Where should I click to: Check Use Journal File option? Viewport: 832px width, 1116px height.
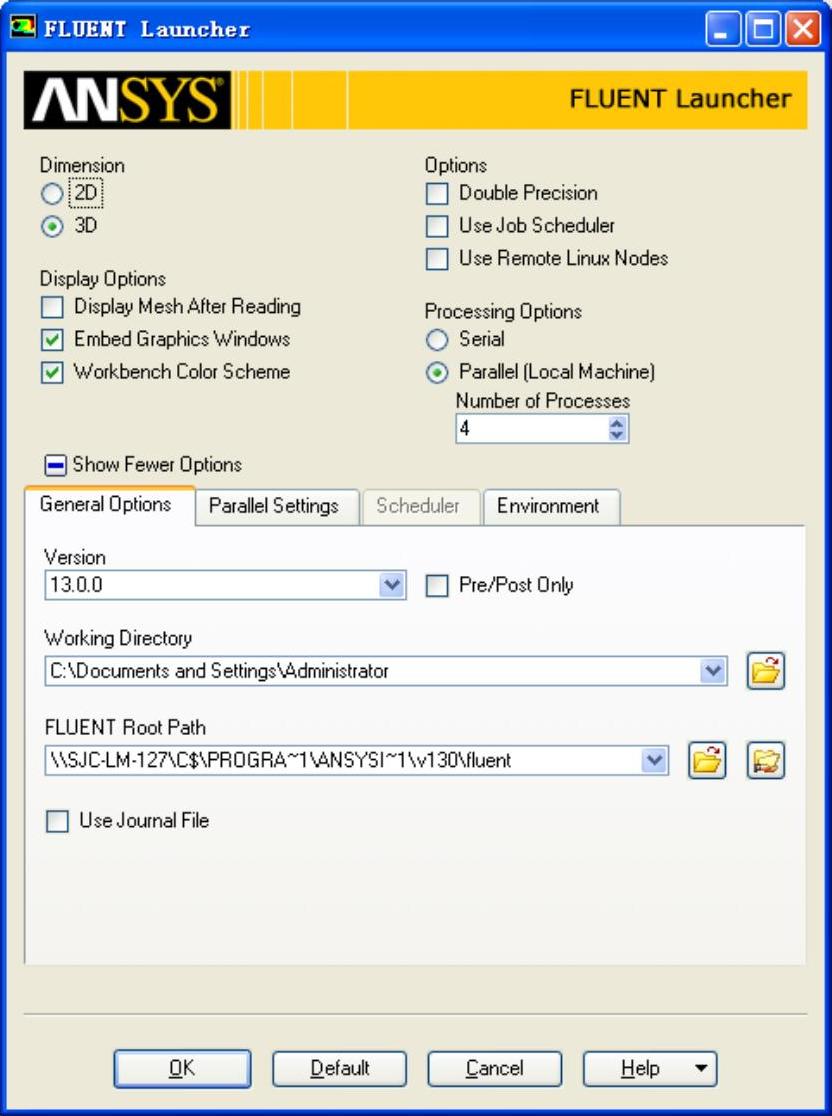pos(58,822)
